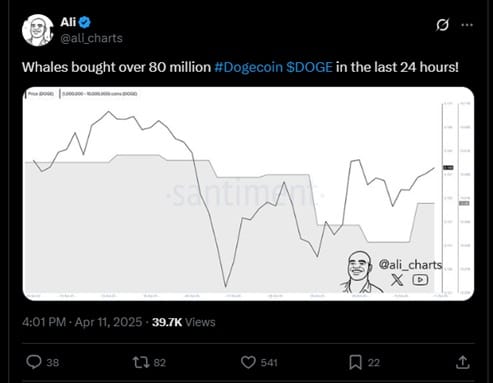Viewport: 493px width, 383px height.
Task: Click the X logo in chart watermark
Action: (397, 279)
